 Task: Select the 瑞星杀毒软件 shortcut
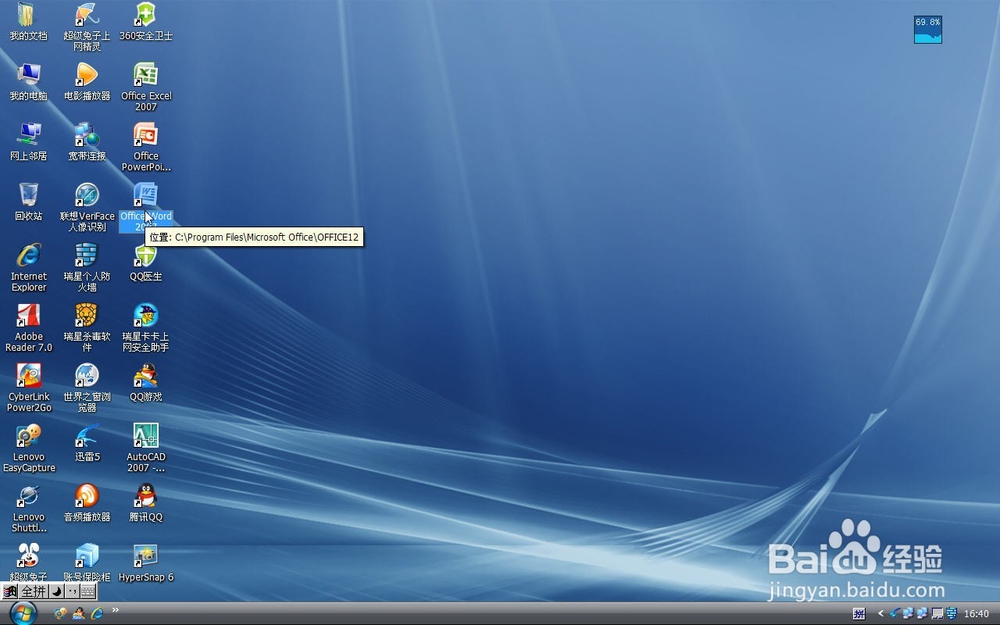pos(87,328)
